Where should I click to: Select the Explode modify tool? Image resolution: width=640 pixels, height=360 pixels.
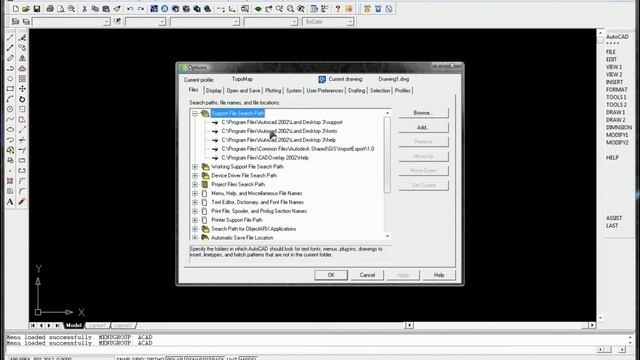pyautogui.click(x=22, y=202)
